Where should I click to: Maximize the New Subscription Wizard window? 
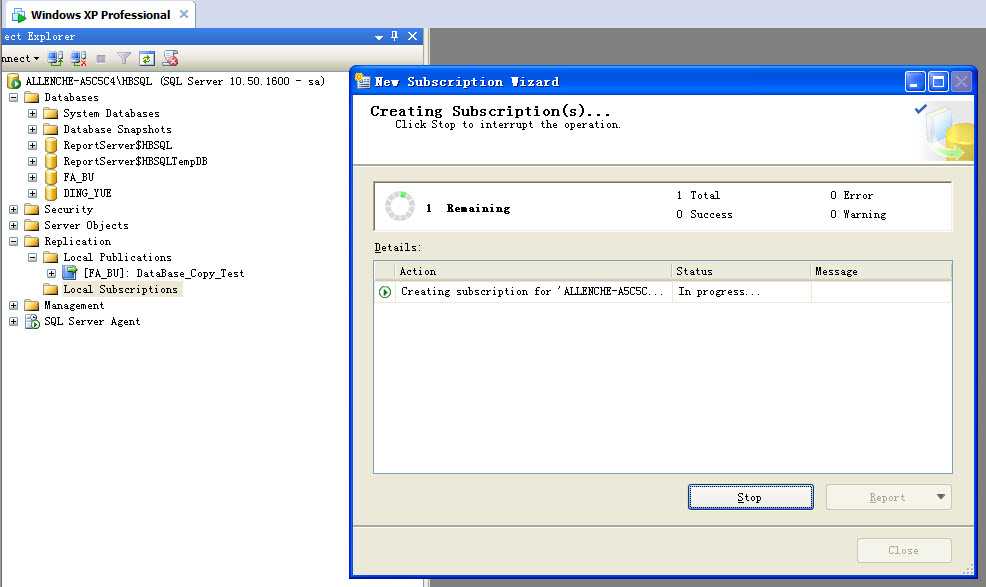click(938, 81)
